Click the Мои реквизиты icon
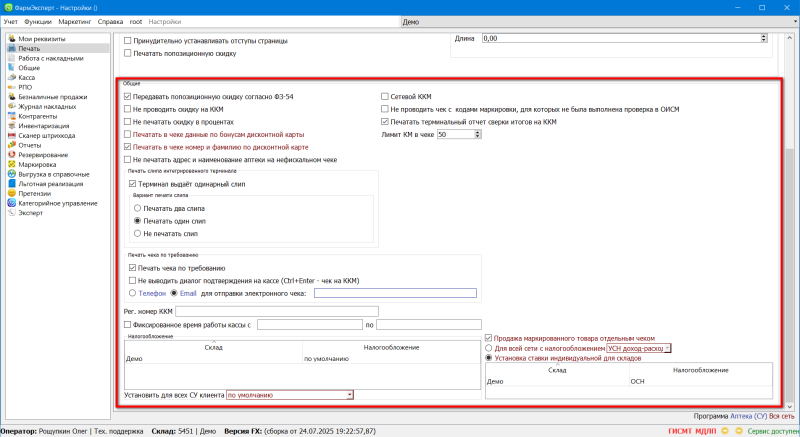Viewport: 800px width, 437px height. point(10,38)
